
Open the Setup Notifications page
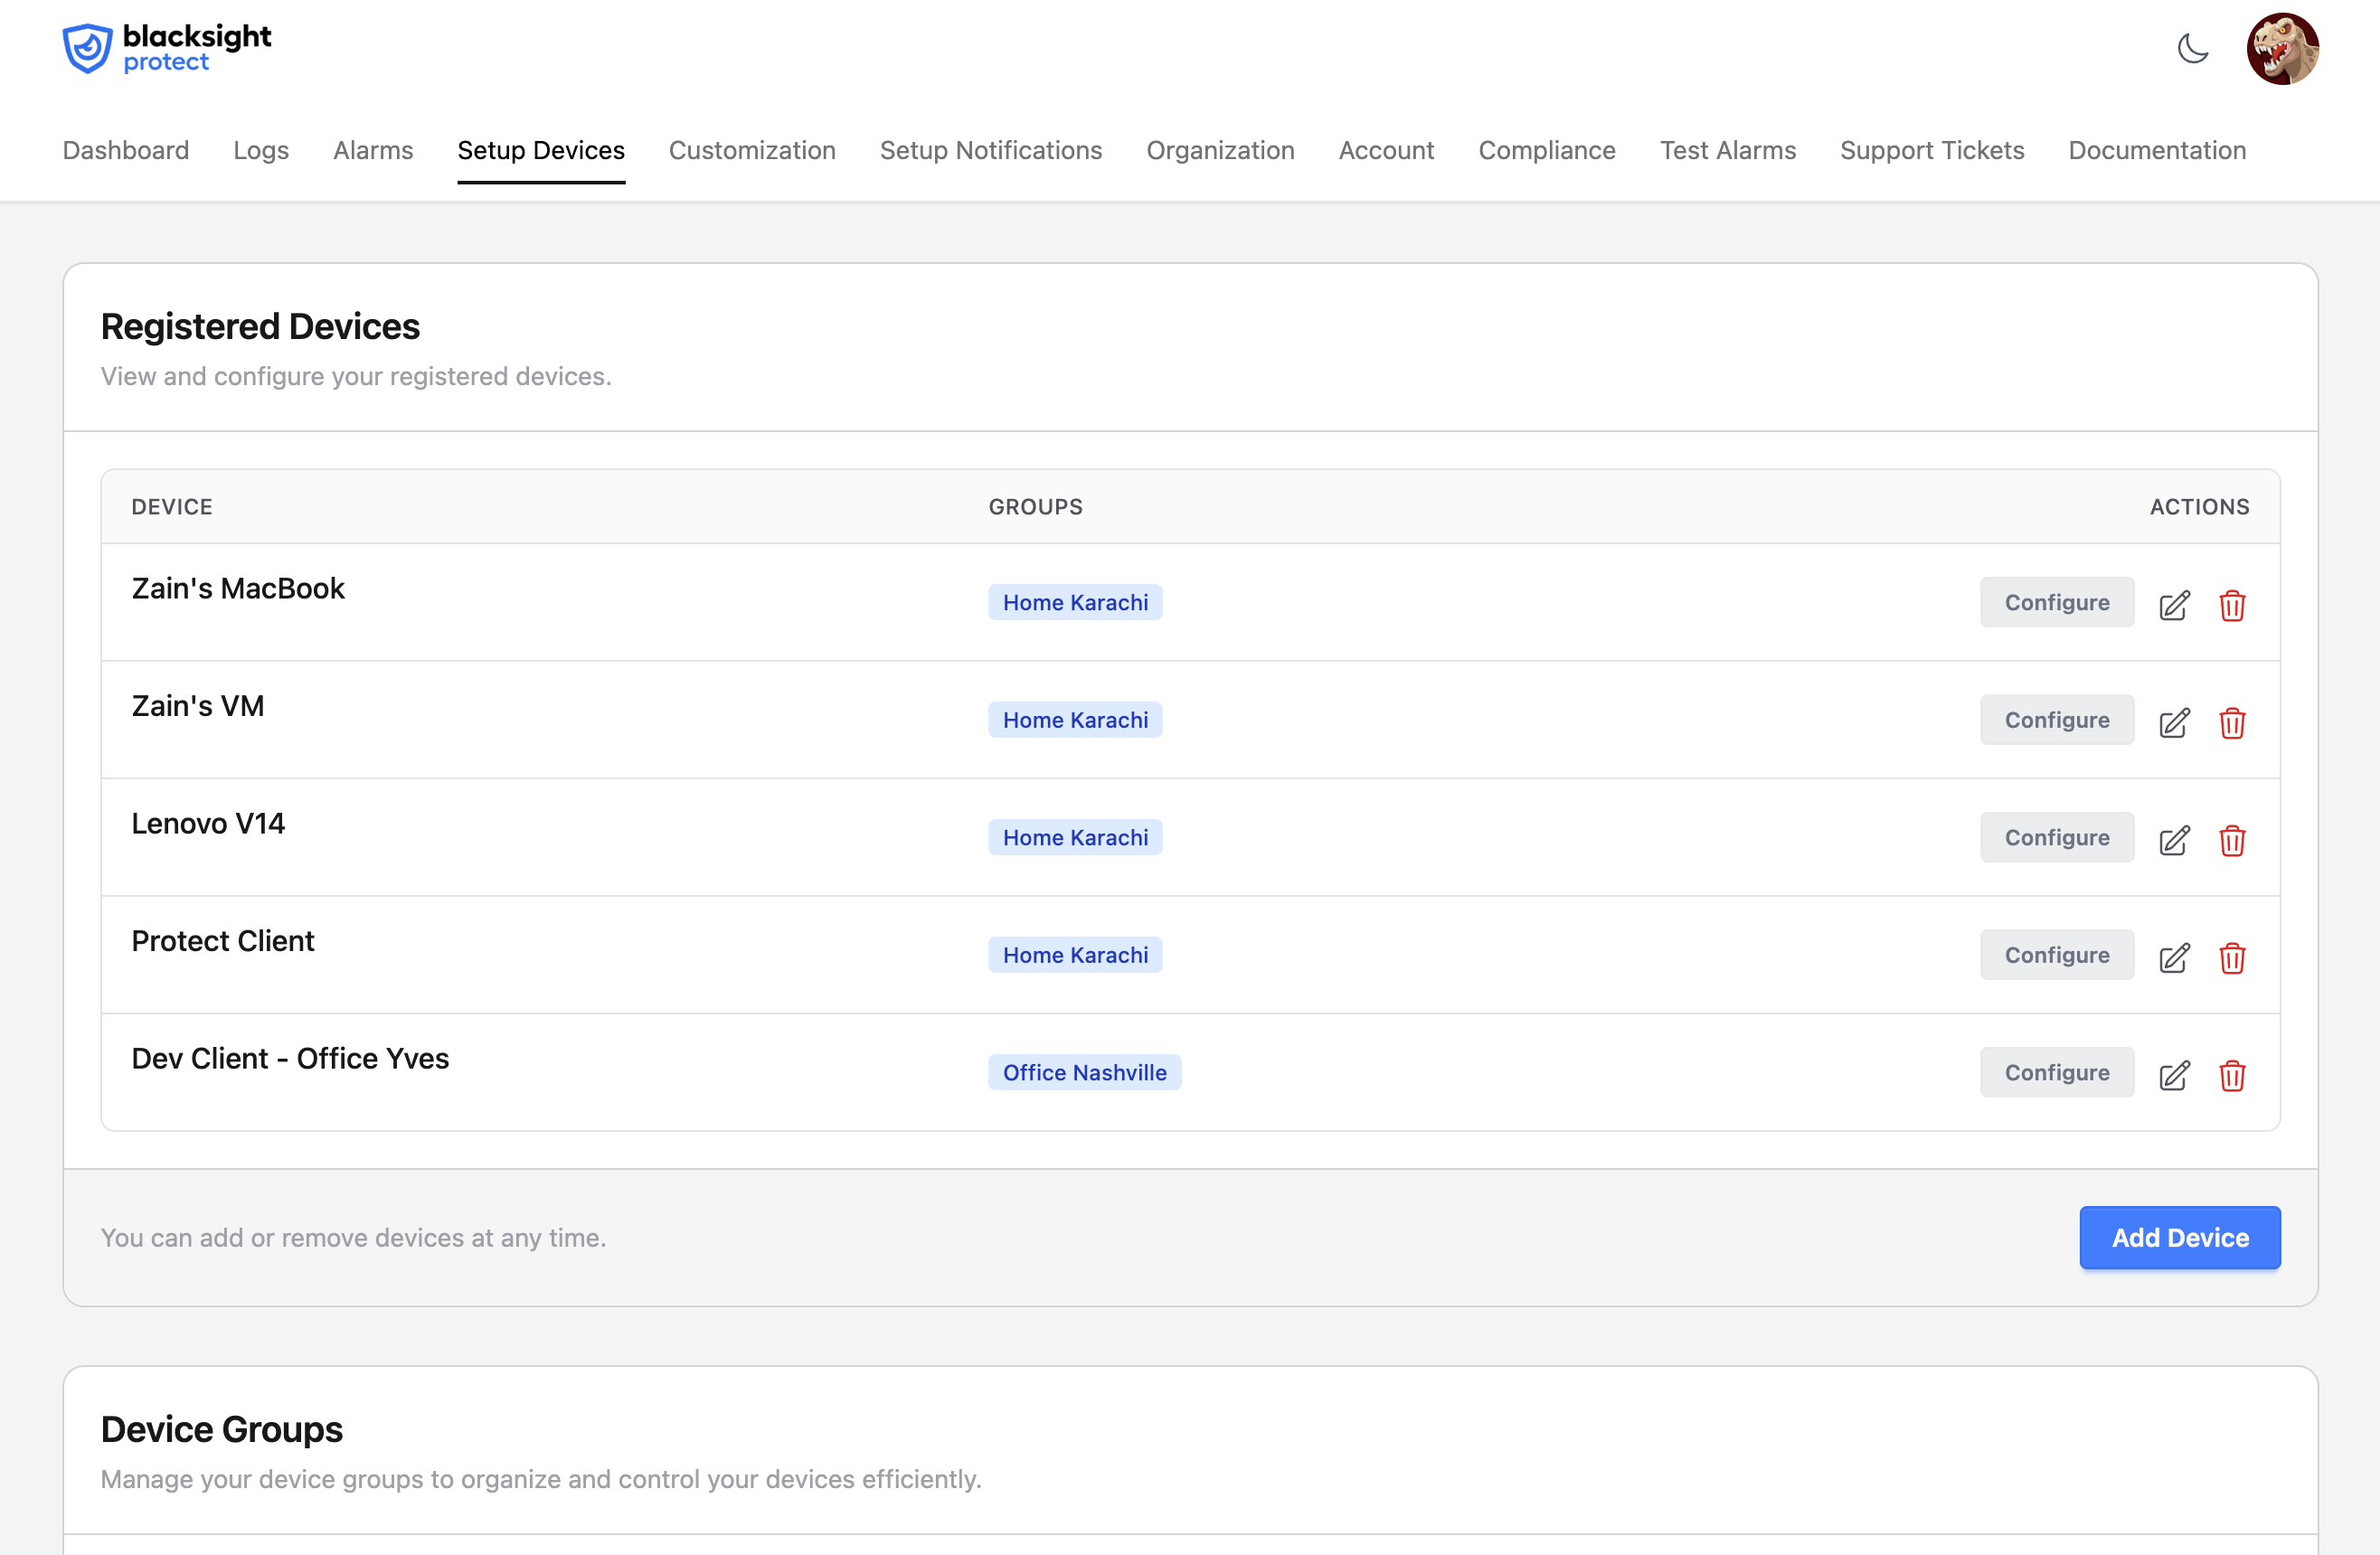(990, 150)
